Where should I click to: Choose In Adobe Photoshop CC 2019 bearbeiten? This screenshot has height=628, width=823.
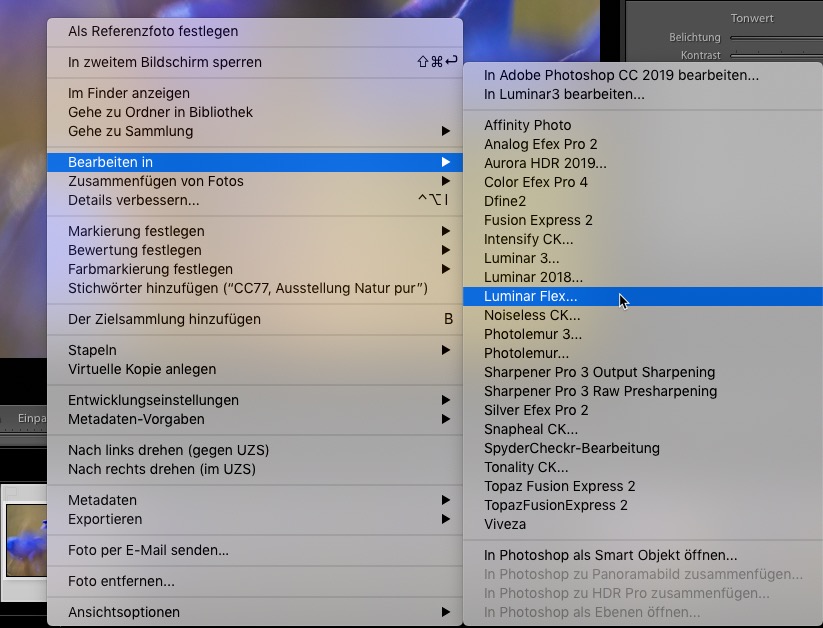pos(620,75)
